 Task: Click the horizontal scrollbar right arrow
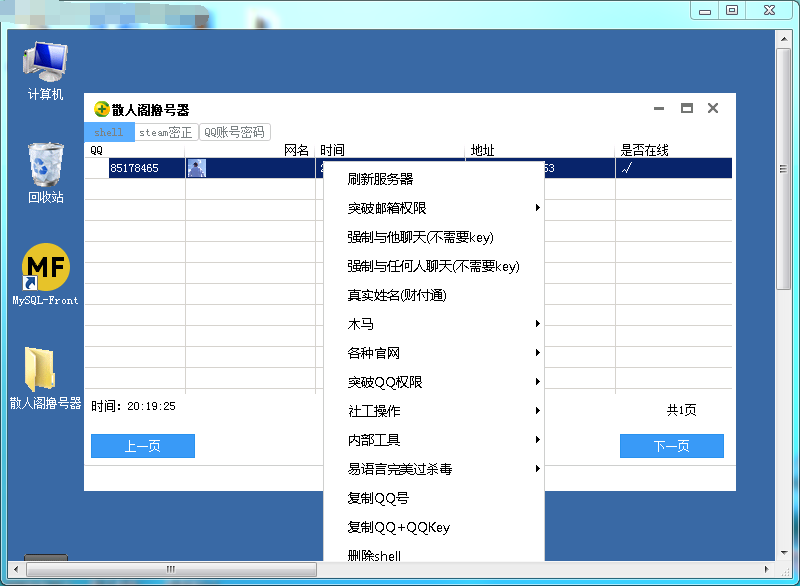click(x=766, y=569)
